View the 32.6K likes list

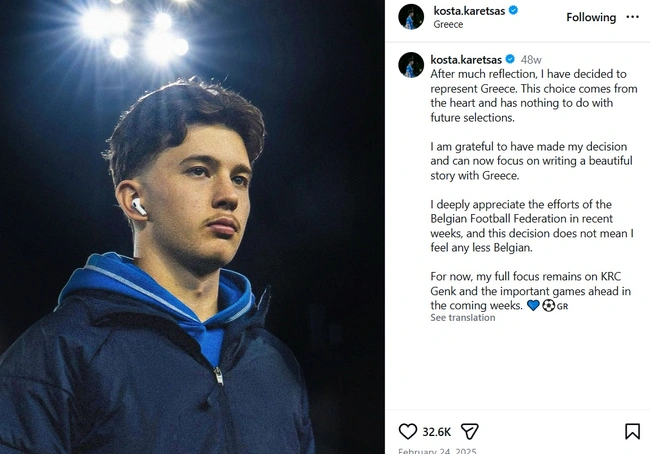[x=436, y=432]
